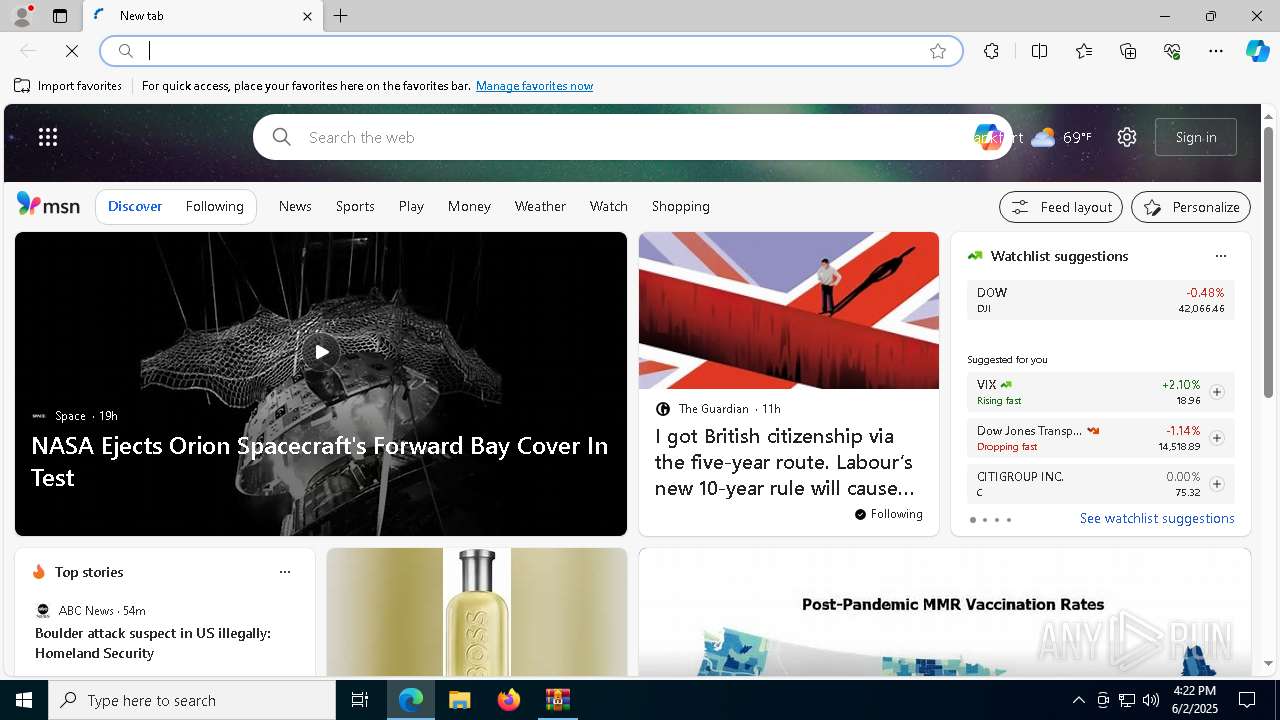Viewport: 1280px width, 720px height.
Task: Open the browser profile icon
Action: (21, 16)
